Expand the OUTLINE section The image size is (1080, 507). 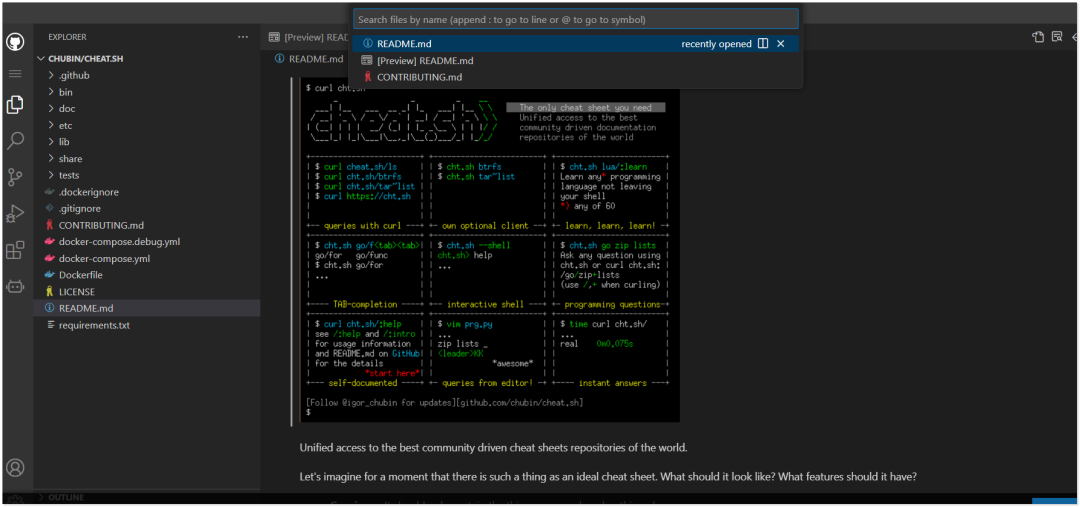click(x=146, y=497)
